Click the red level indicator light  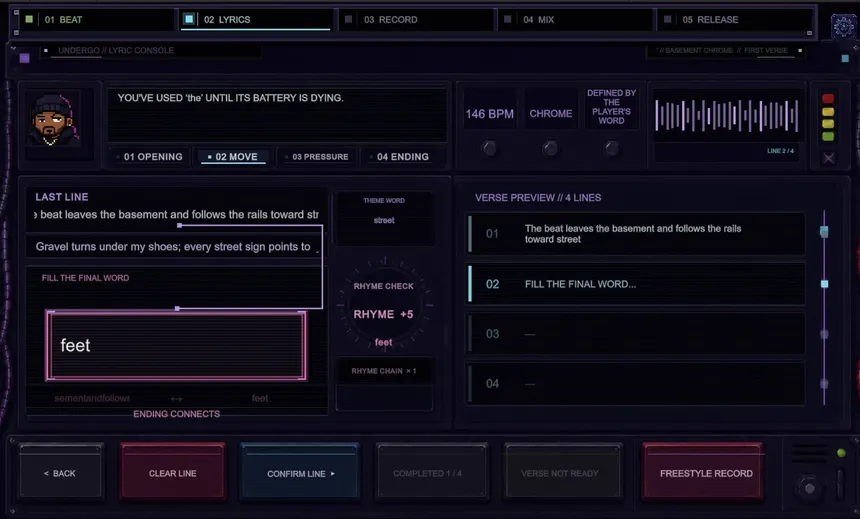pos(828,99)
